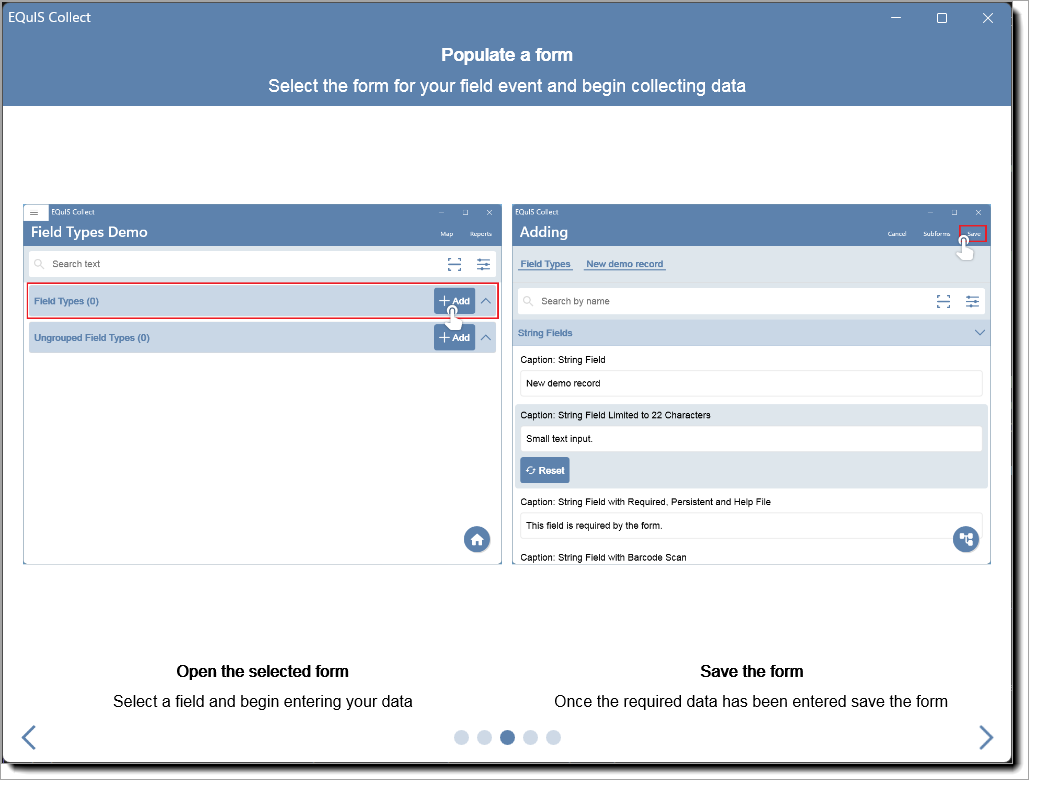Select the highlighted third page indicator dot
1044x795 pixels.
[x=507, y=738]
